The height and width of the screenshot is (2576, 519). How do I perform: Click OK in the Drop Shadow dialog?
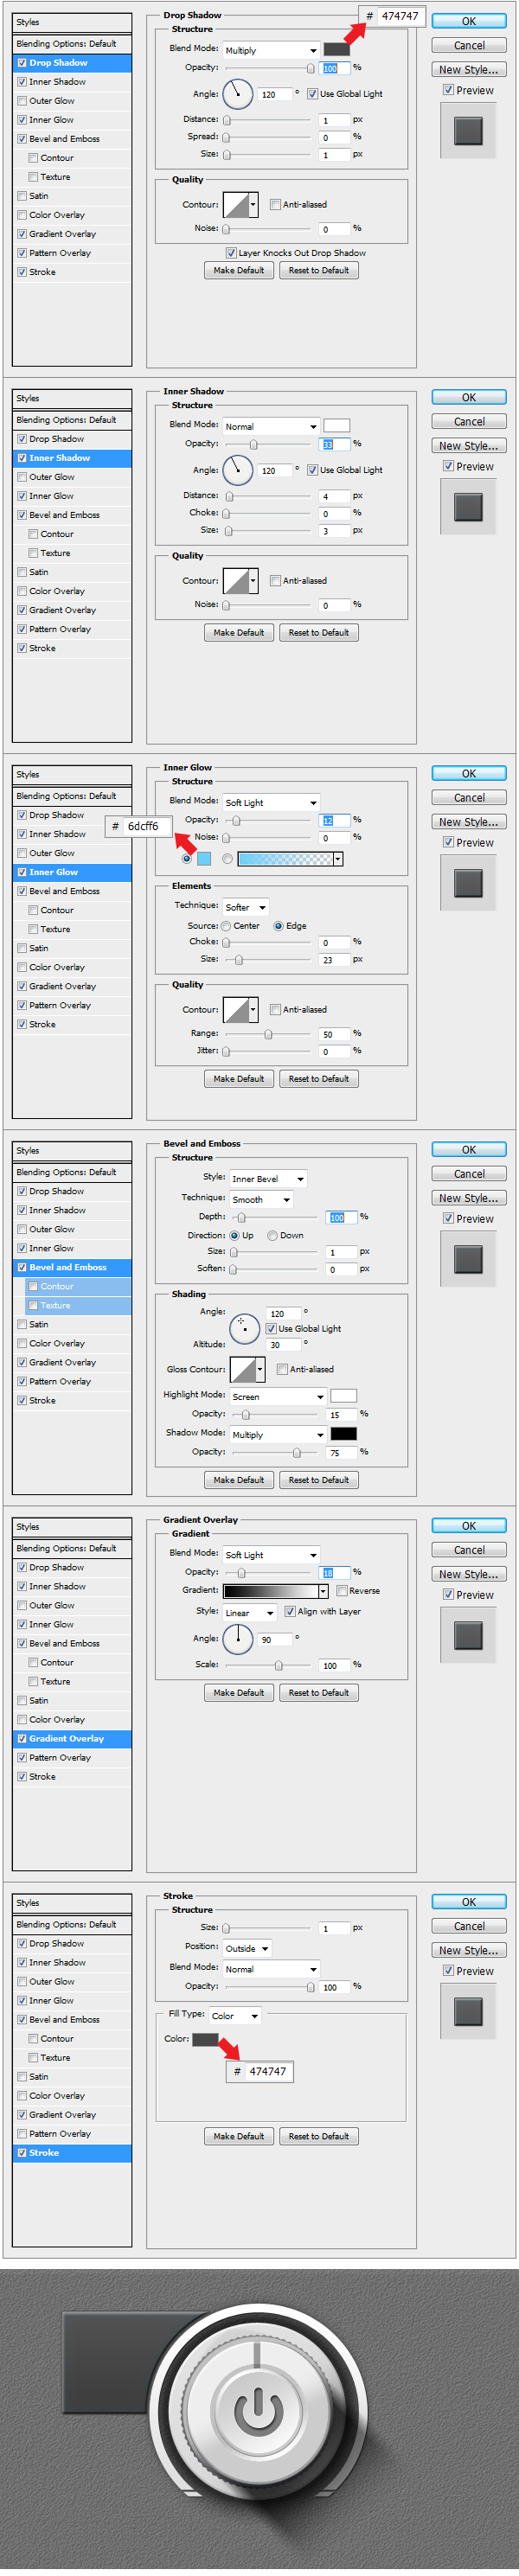469,21
